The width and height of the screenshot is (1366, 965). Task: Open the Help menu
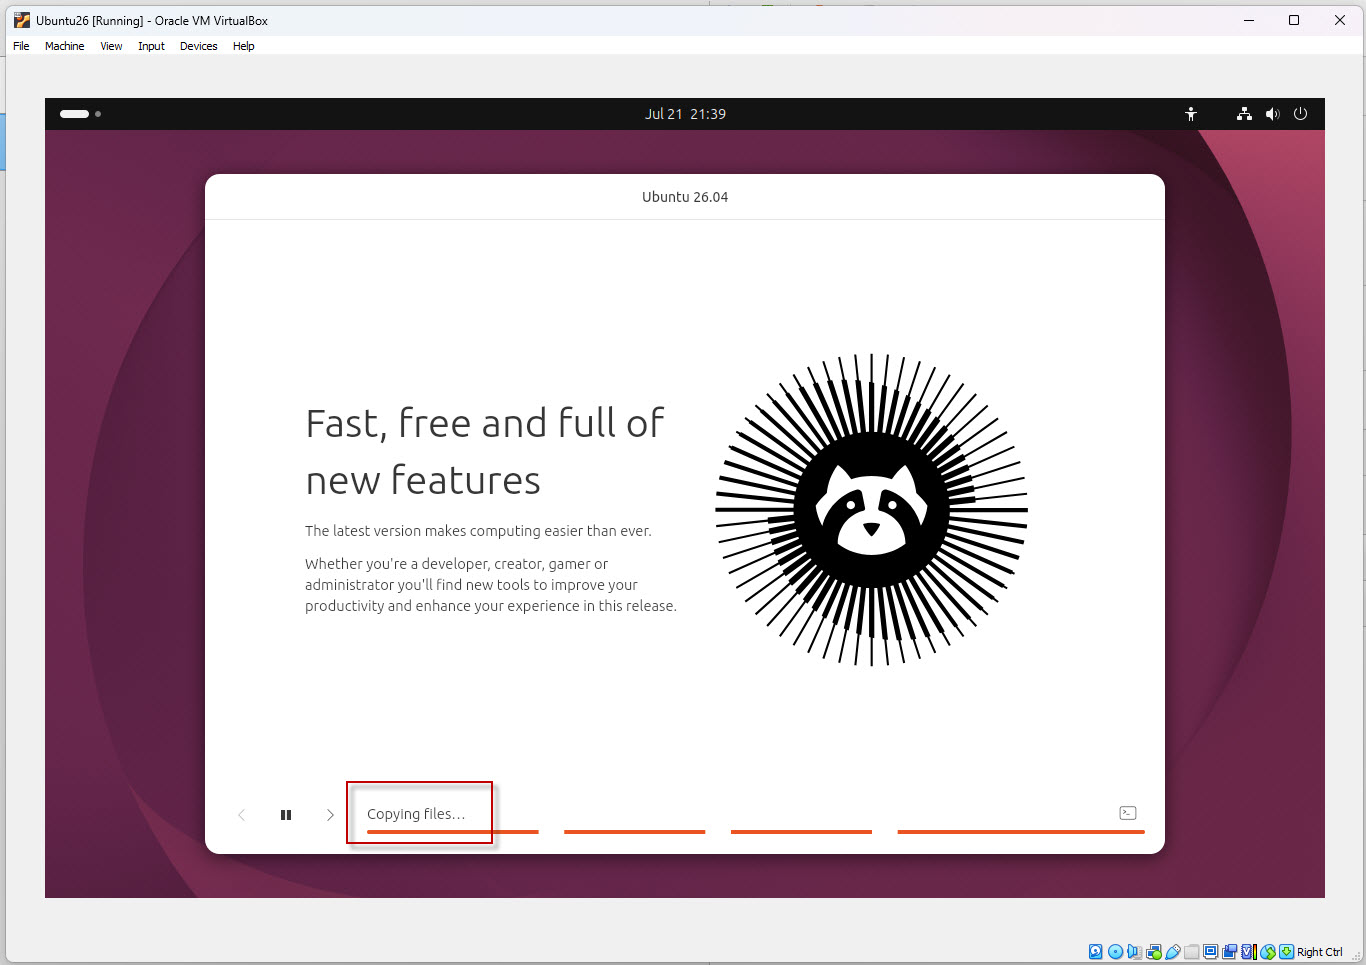point(243,46)
